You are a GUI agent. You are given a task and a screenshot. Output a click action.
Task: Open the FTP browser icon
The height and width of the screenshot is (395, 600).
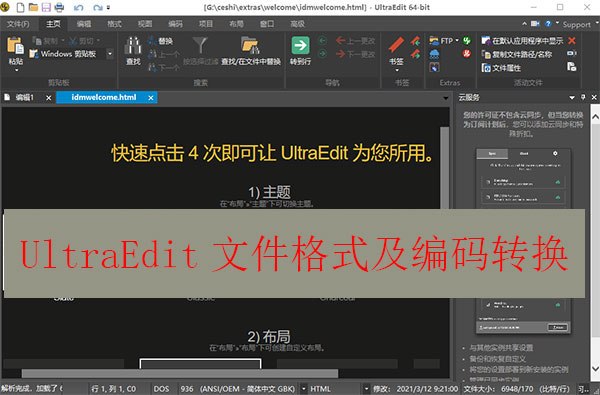(x=434, y=41)
